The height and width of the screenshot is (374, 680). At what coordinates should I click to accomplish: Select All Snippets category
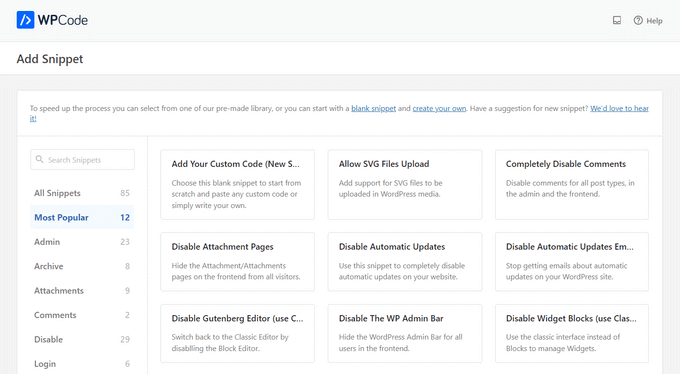[x=82, y=193]
